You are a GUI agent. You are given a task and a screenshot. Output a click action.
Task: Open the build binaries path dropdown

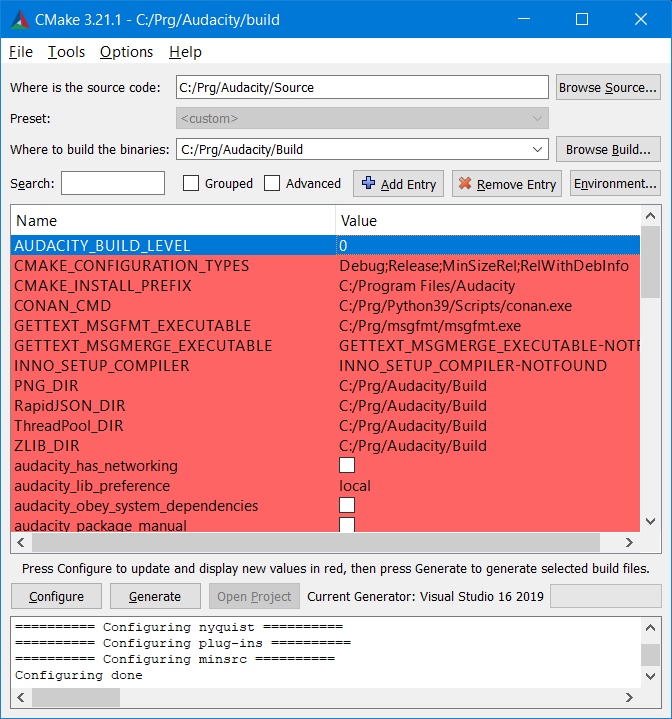point(537,149)
